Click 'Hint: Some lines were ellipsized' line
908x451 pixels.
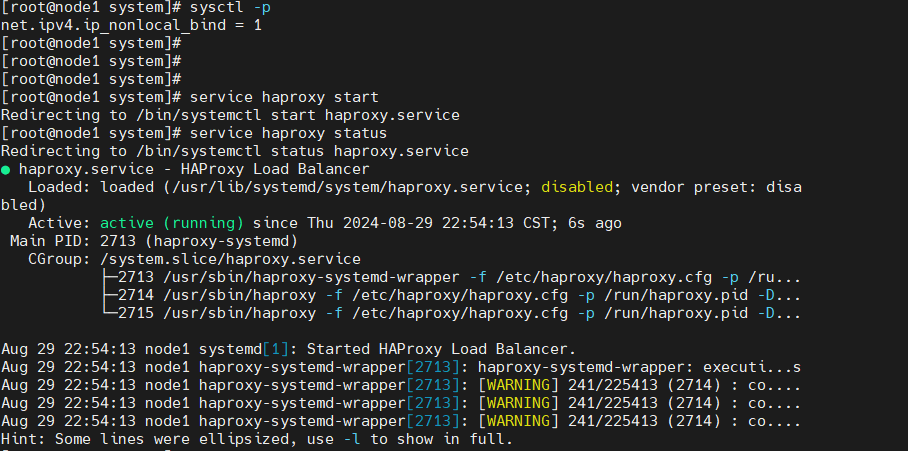click(x=257, y=439)
